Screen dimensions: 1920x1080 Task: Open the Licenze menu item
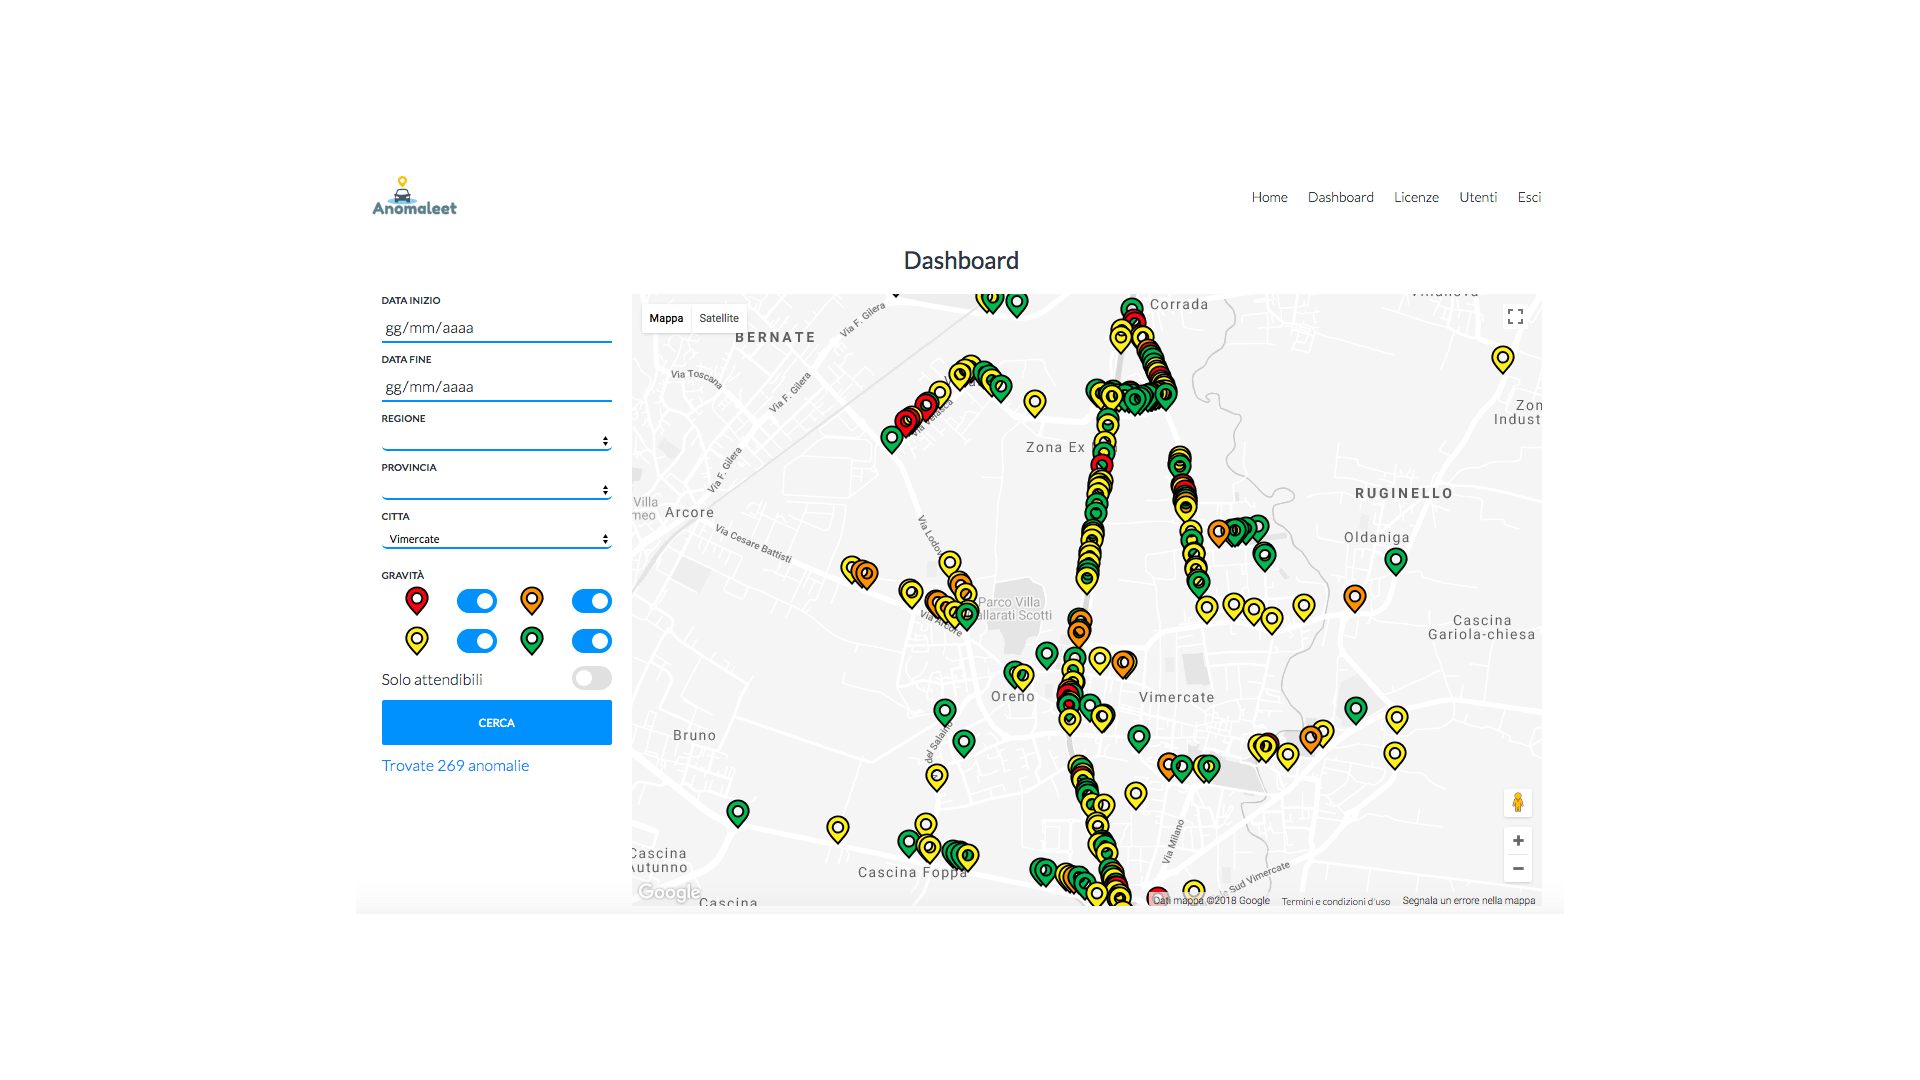point(1416,197)
